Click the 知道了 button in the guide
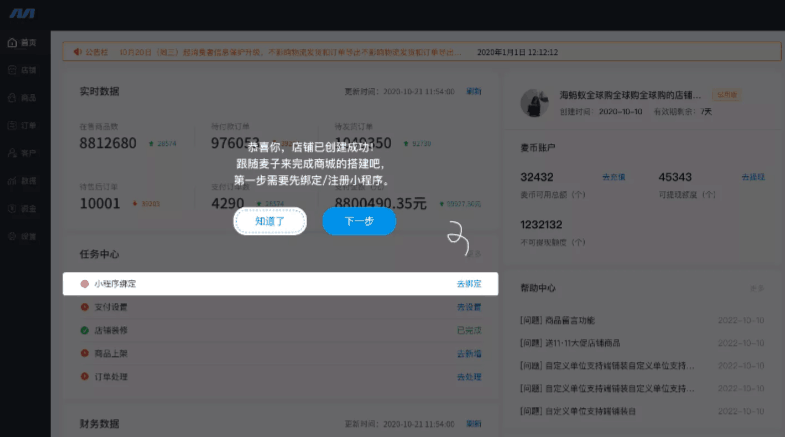The image size is (785, 437). coord(270,221)
